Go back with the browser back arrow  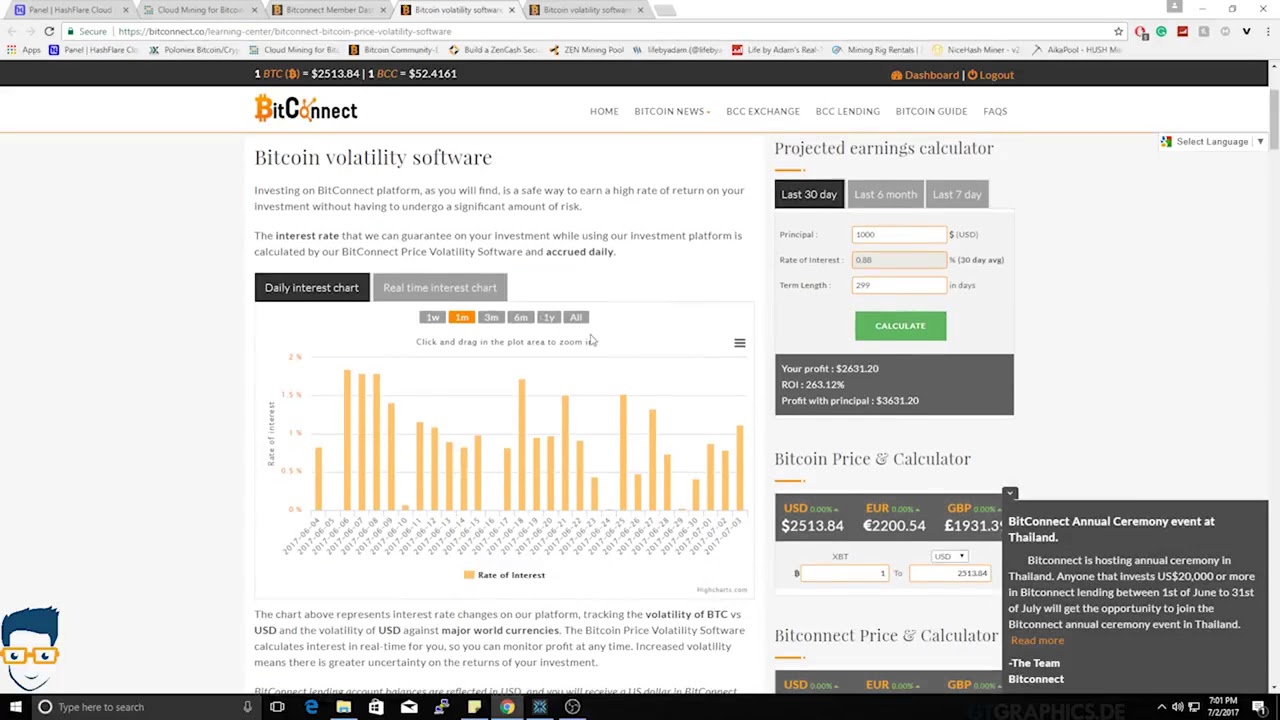tap(10, 31)
